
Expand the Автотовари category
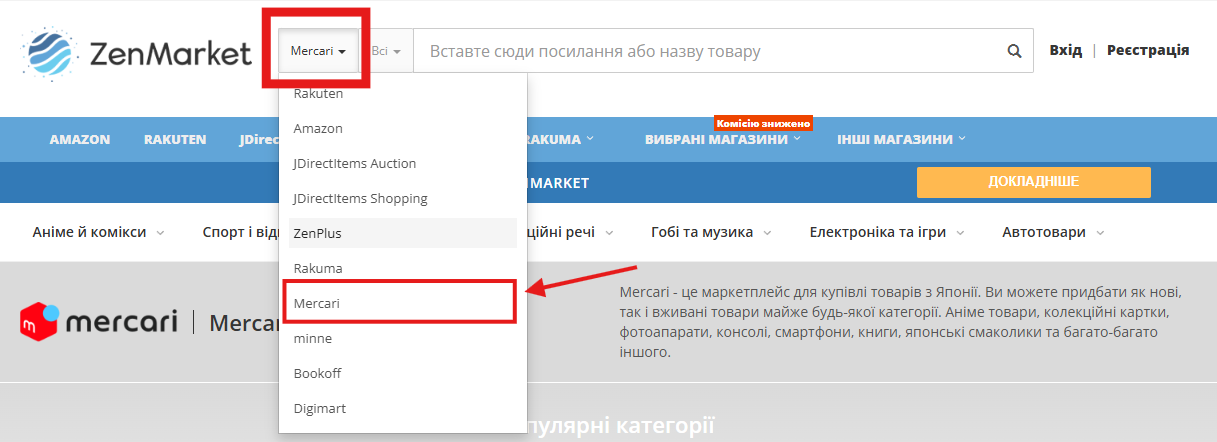coord(1053,232)
